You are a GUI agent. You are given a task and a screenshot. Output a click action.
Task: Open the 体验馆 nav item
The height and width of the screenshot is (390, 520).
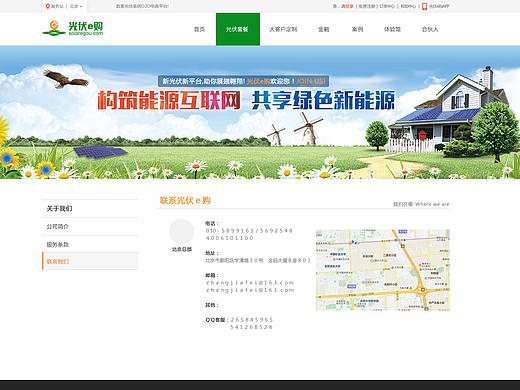[x=392, y=29]
